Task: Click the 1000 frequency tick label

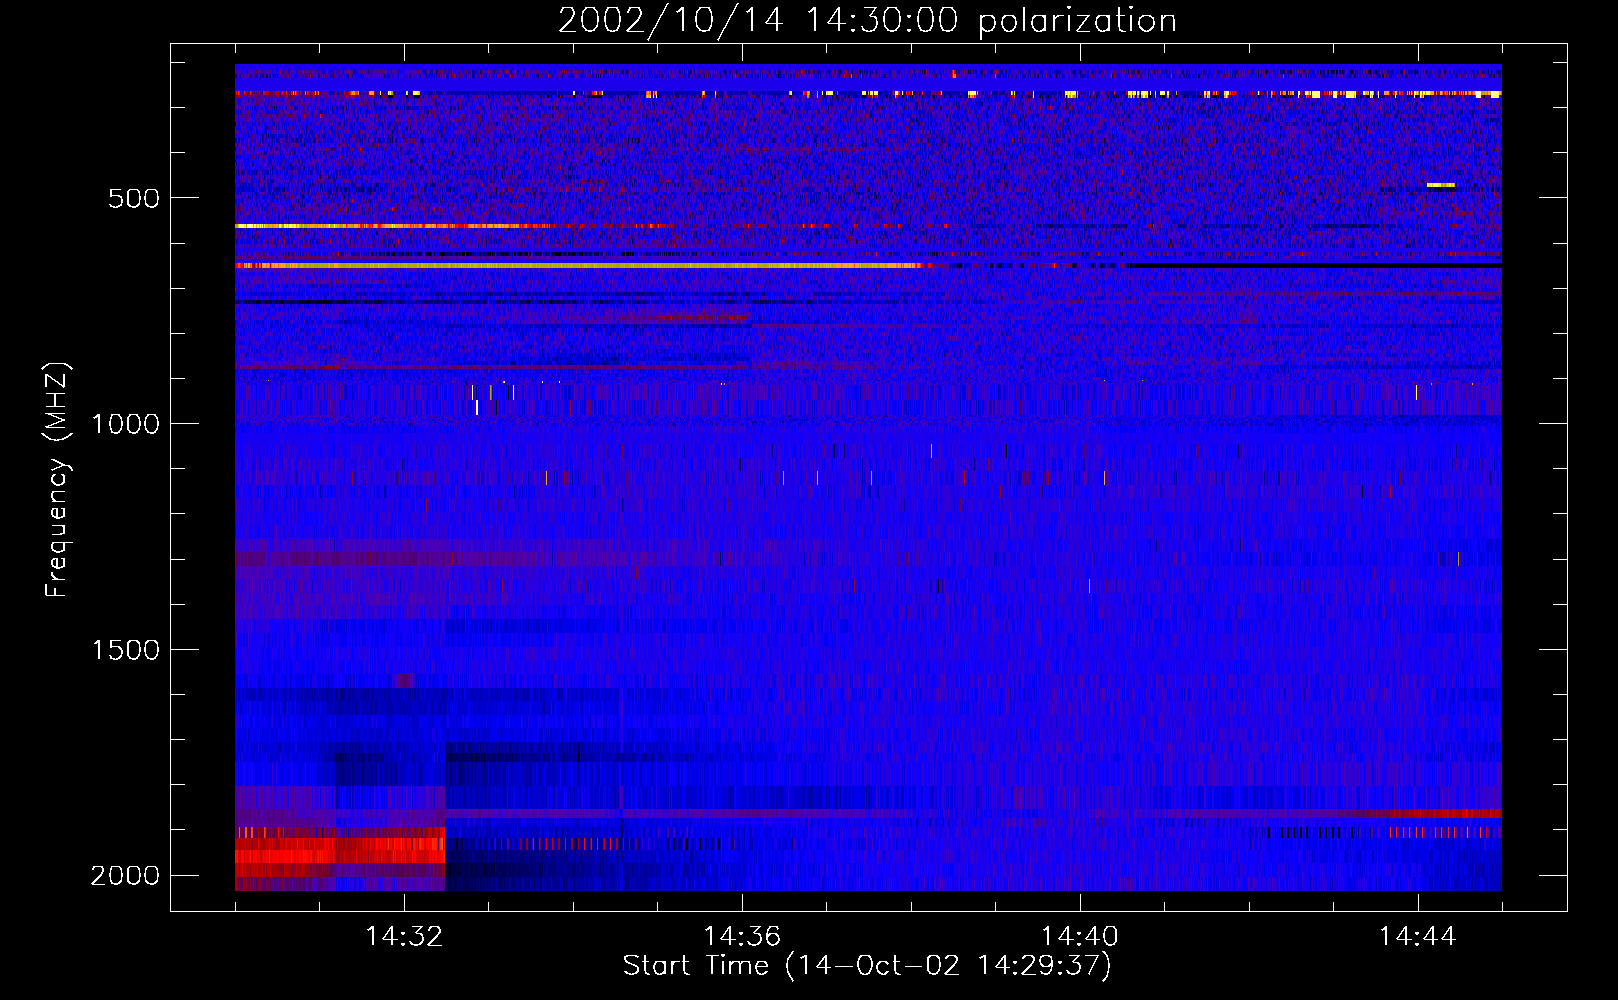Action: [x=125, y=424]
